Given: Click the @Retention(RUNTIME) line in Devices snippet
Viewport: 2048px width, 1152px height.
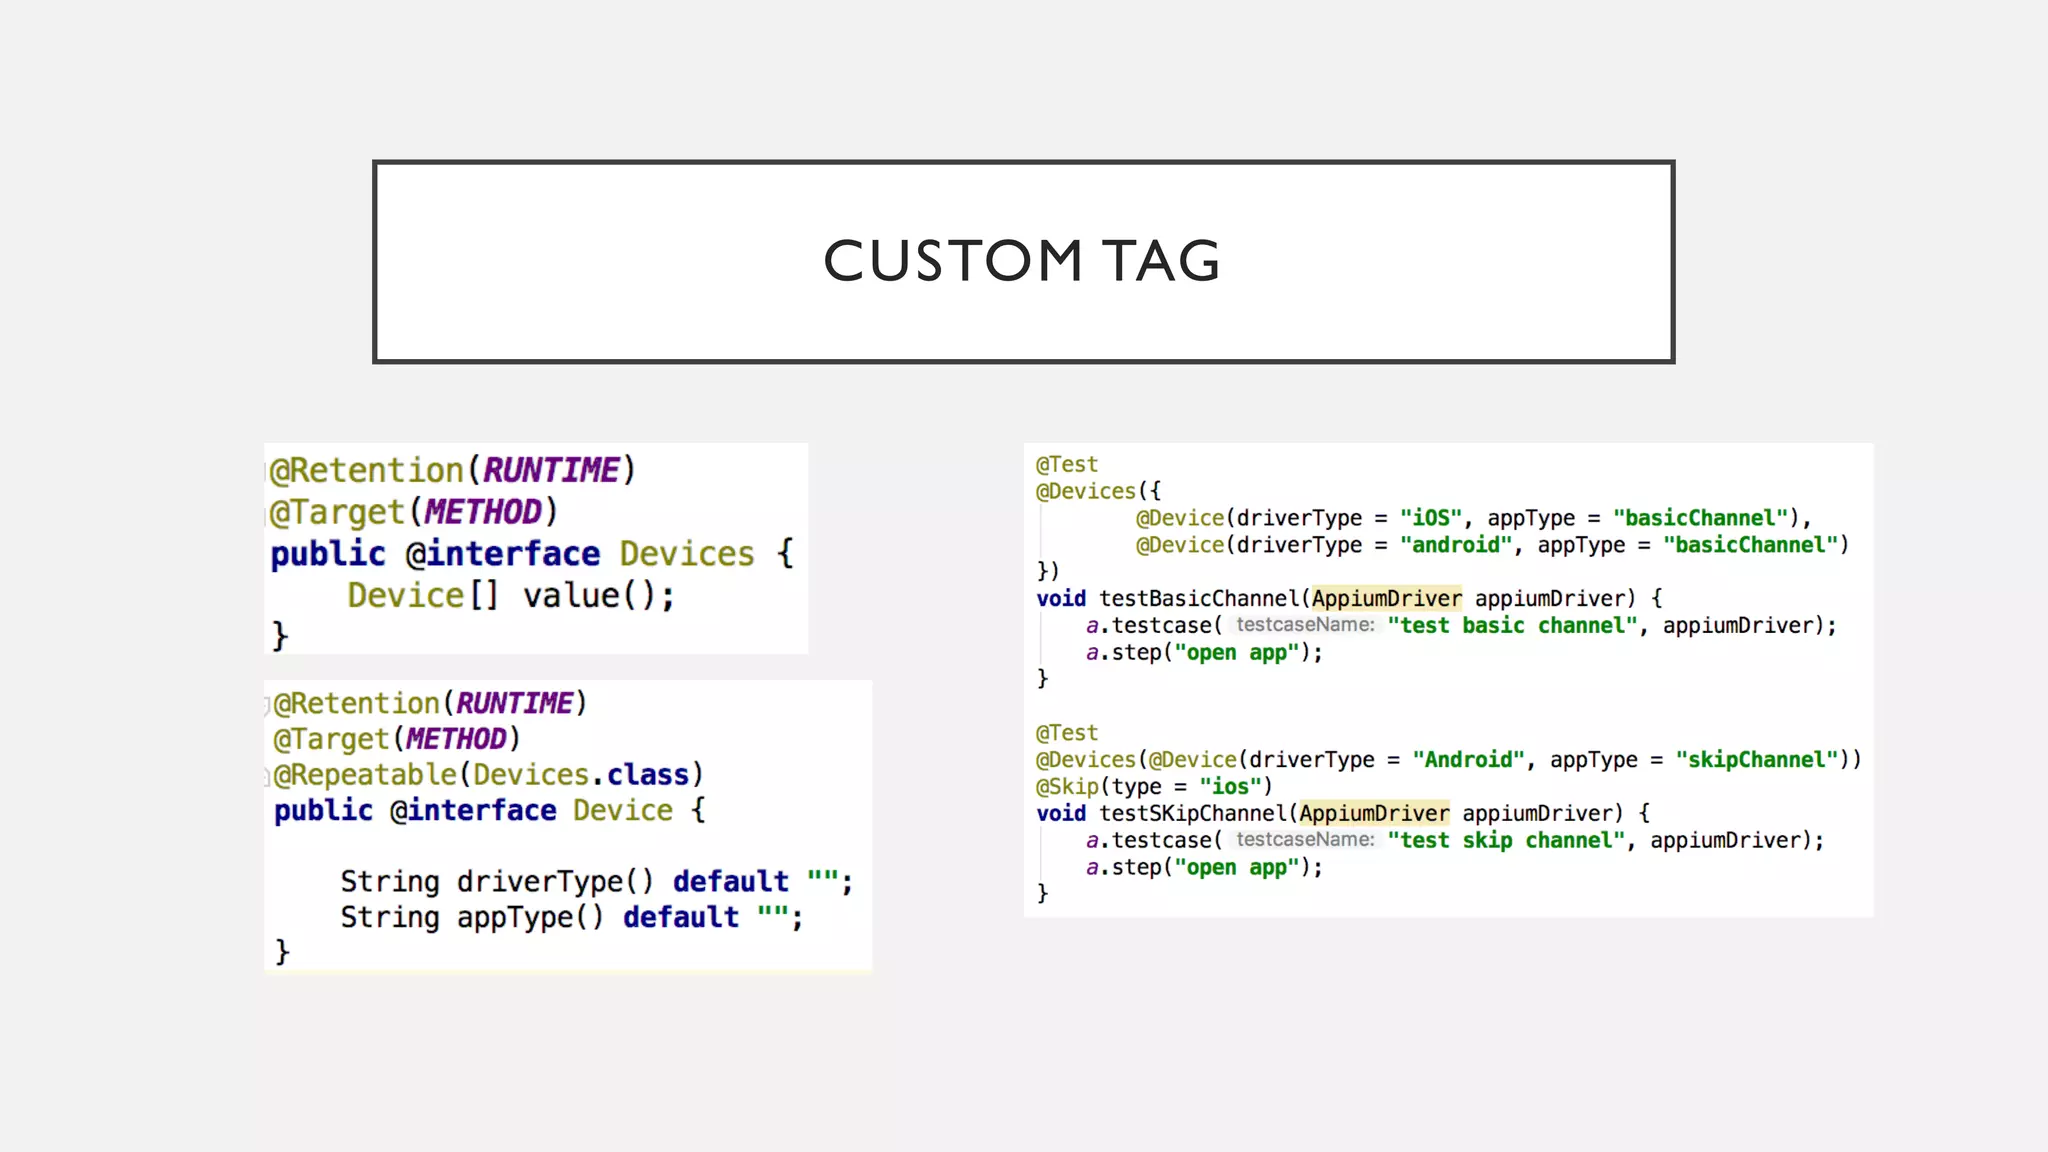Looking at the screenshot, I should coord(452,470).
